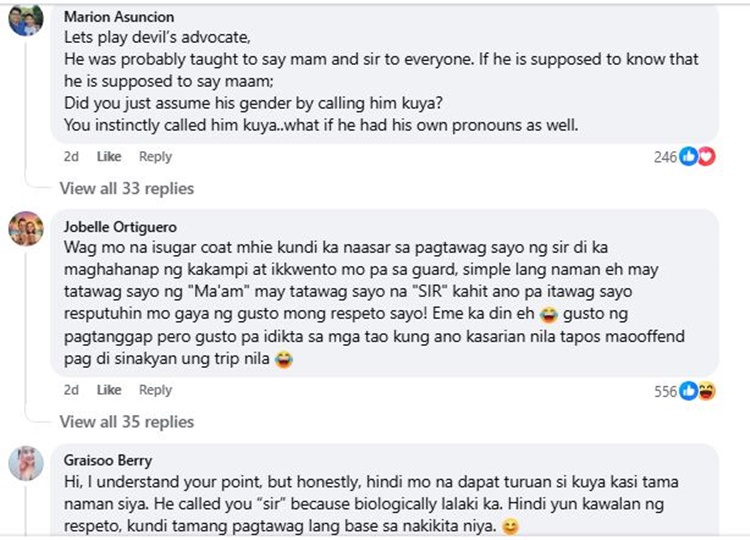
Task: Open Marion Asuncion's profile picture
Action: coord(25,20)
